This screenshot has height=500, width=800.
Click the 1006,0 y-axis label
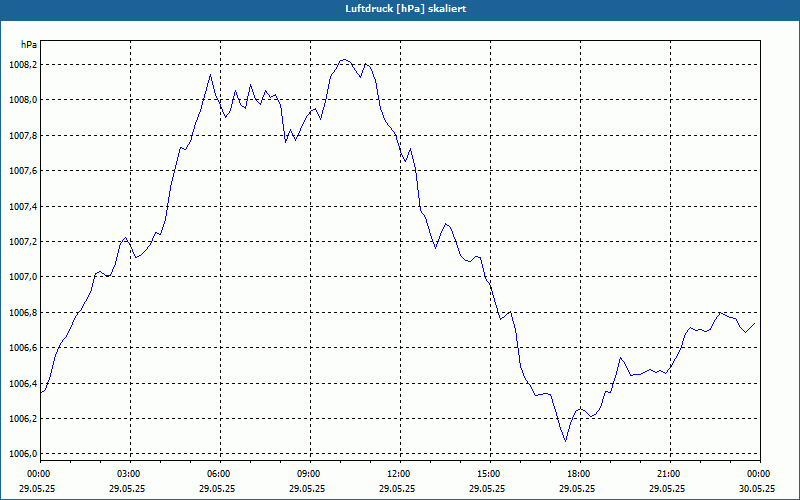click(23, 454)
